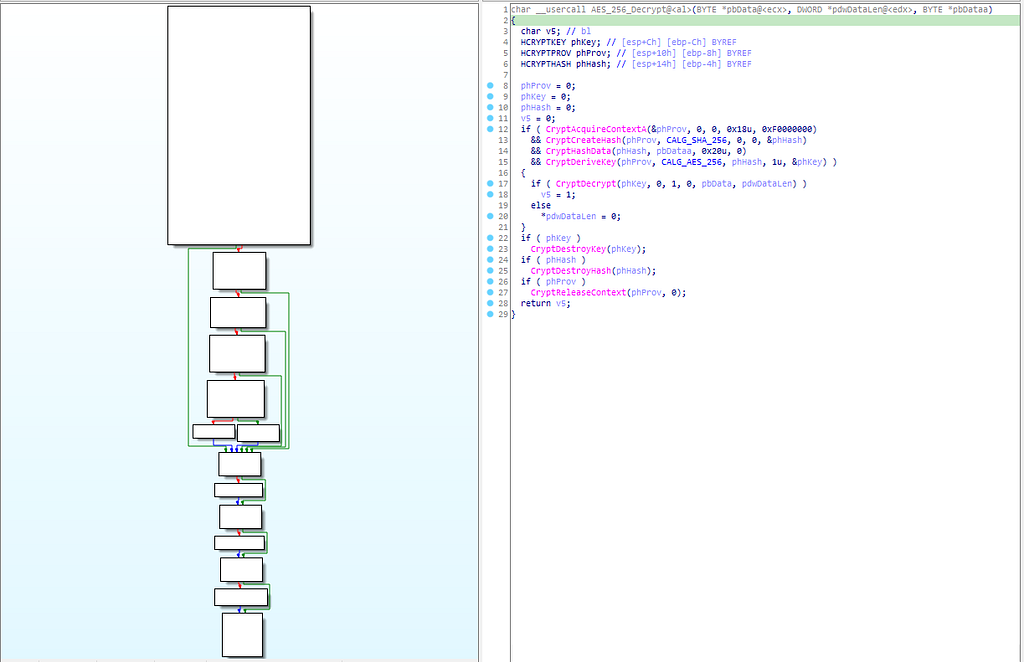Toggle breakpoint dot on closing brace line 29
This screenshot has width=1024, height=662.
pos(490,314)
